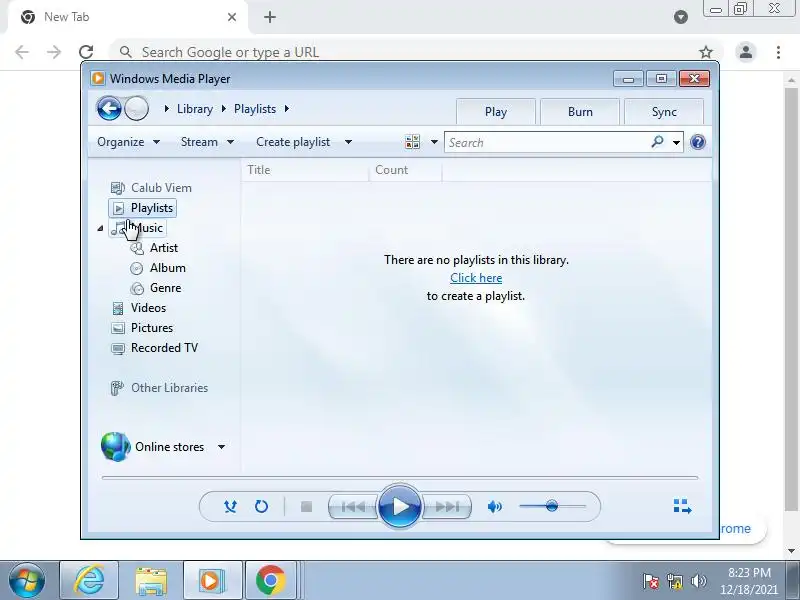Close the New Tab tab
The image size is (800, 600).
232,17
